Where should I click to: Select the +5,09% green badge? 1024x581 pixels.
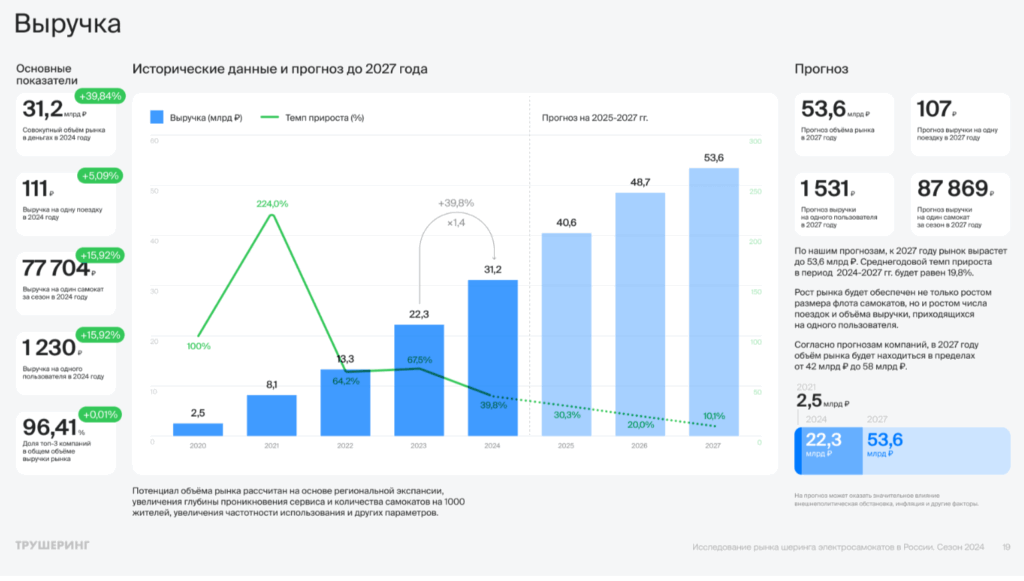tap(98, 175)
